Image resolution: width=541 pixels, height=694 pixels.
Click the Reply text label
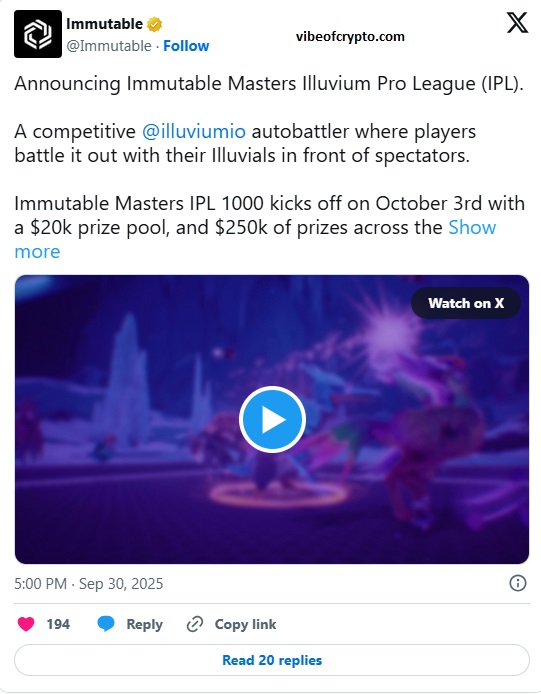point(144,624)
